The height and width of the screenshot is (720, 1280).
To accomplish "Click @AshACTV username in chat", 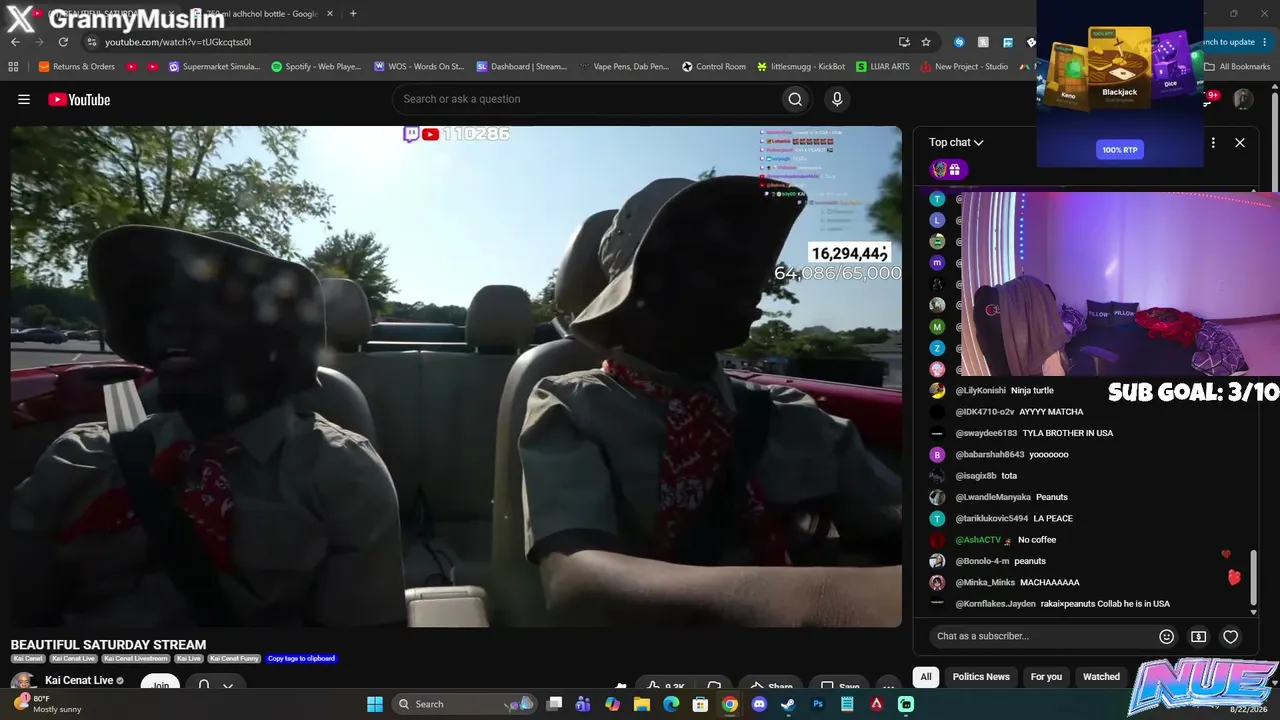I will point(978,540).
